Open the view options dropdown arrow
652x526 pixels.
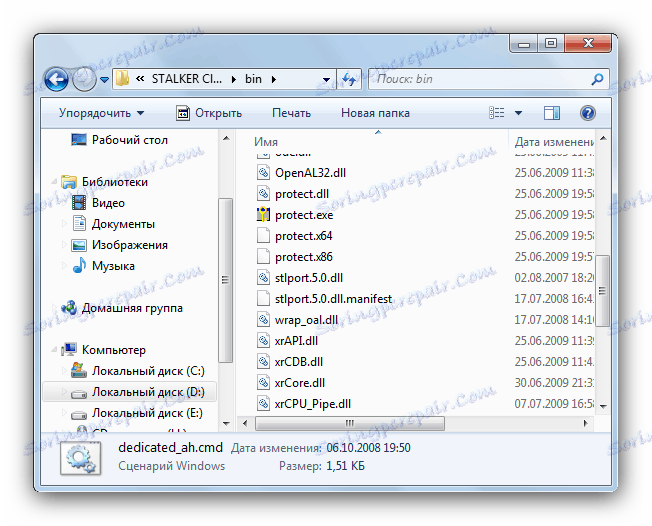(x=519, y=113)
